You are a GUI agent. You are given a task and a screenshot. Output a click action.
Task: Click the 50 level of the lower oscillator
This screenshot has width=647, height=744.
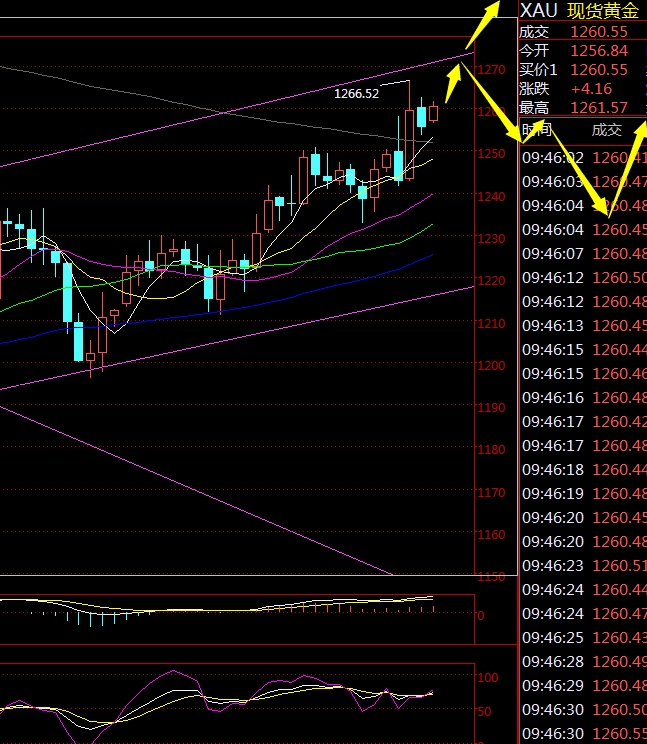coord(484,711)
